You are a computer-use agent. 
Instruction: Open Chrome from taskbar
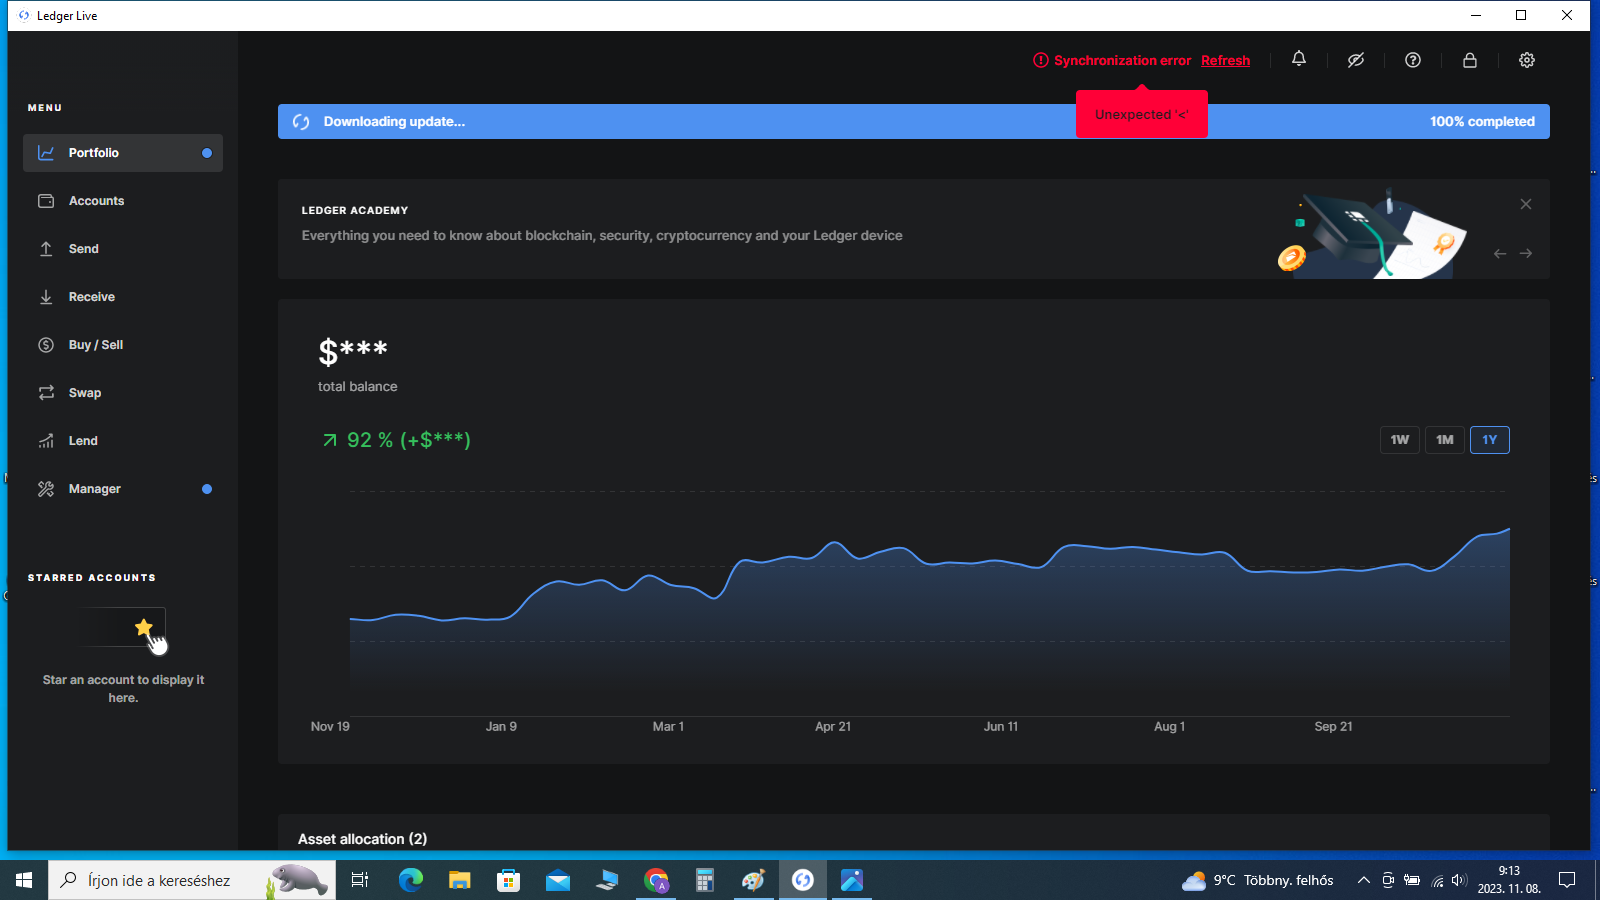[656, 880]
